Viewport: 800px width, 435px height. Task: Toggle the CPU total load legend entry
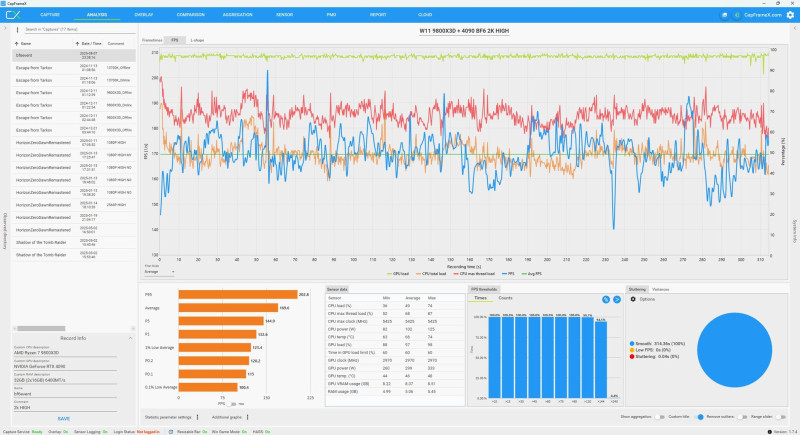pos(431,274)
